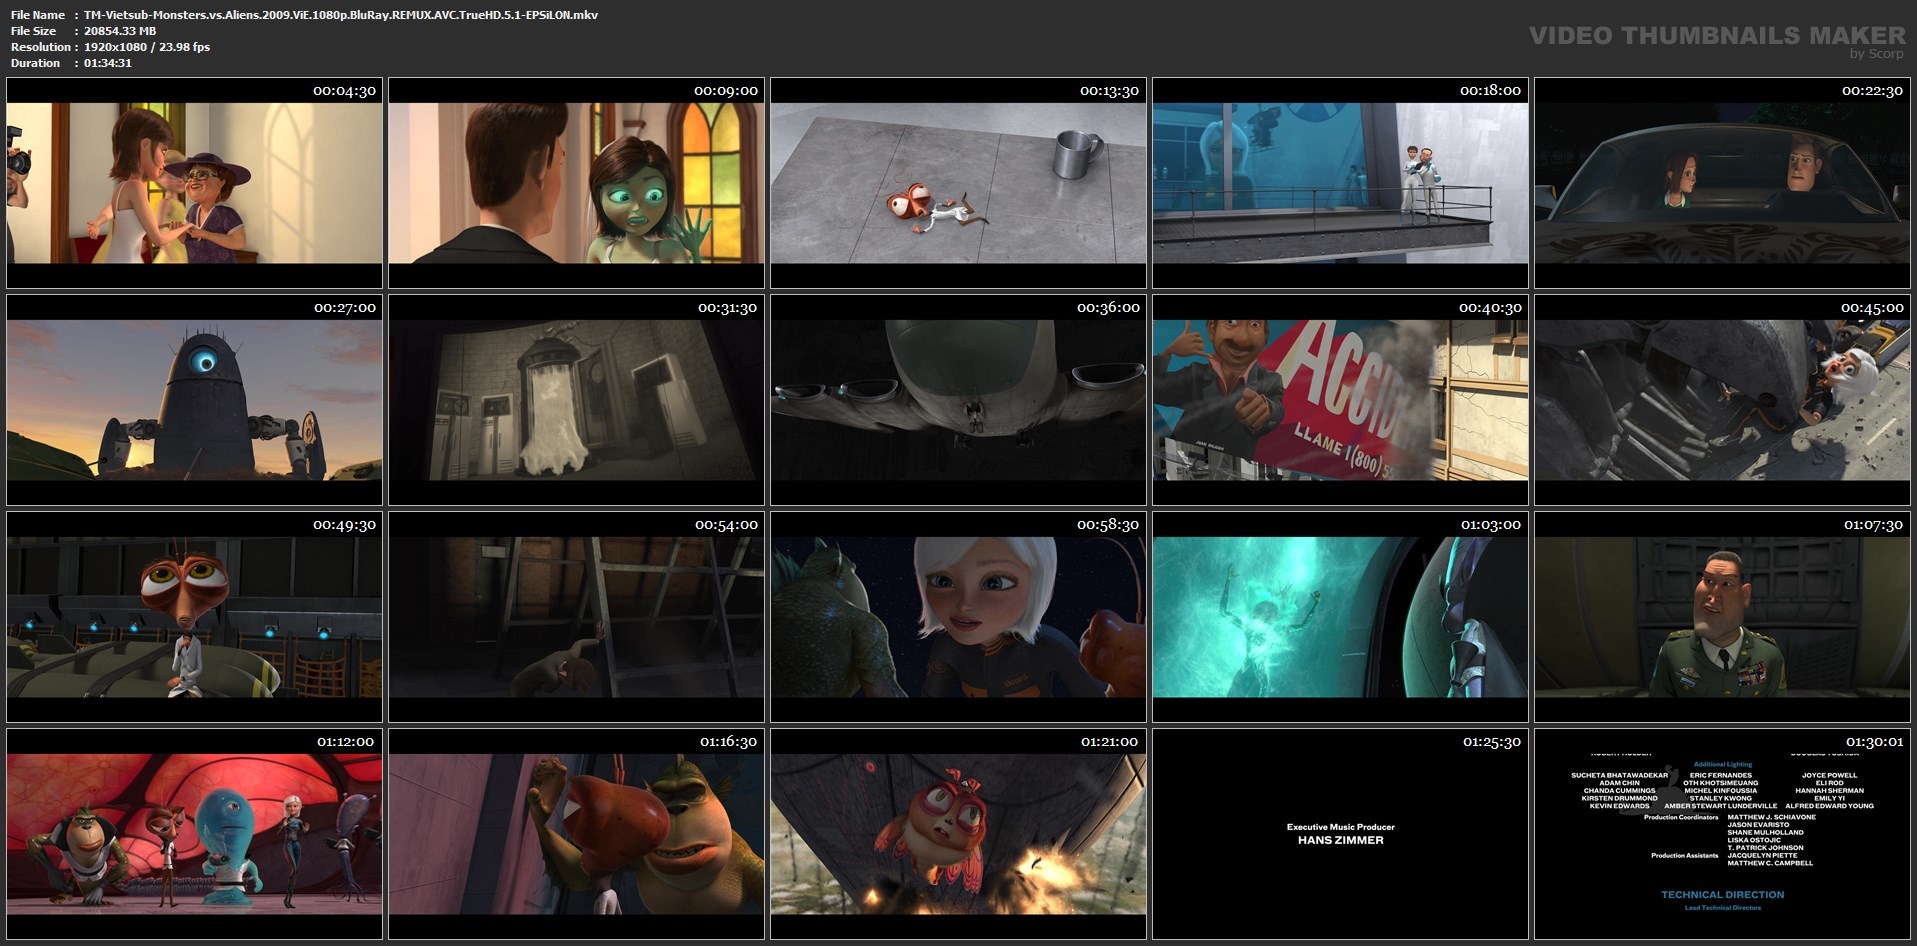
Task: Click the 00:04:30 timestamp label
Action: [x=344, y=91]
